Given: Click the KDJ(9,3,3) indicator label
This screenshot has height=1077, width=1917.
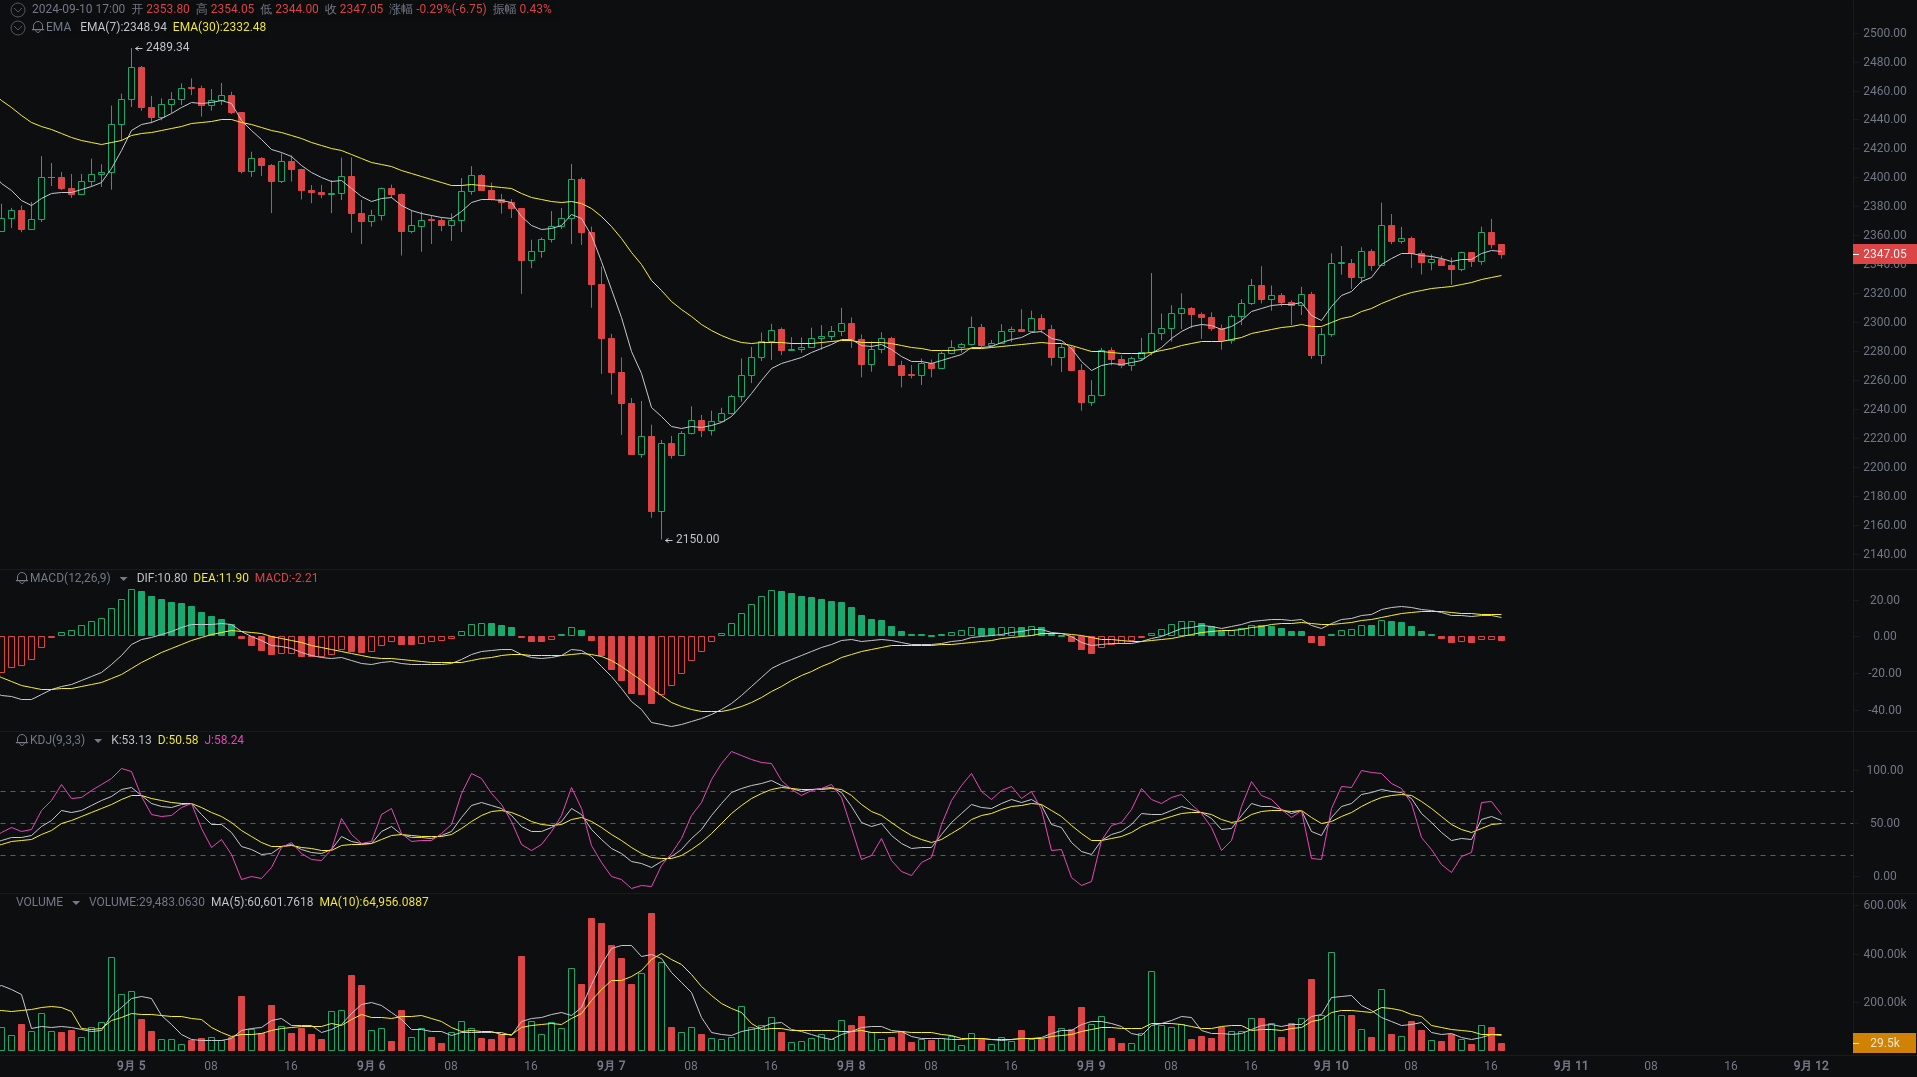Looking at the screenshot, I should tap(57, 740).
